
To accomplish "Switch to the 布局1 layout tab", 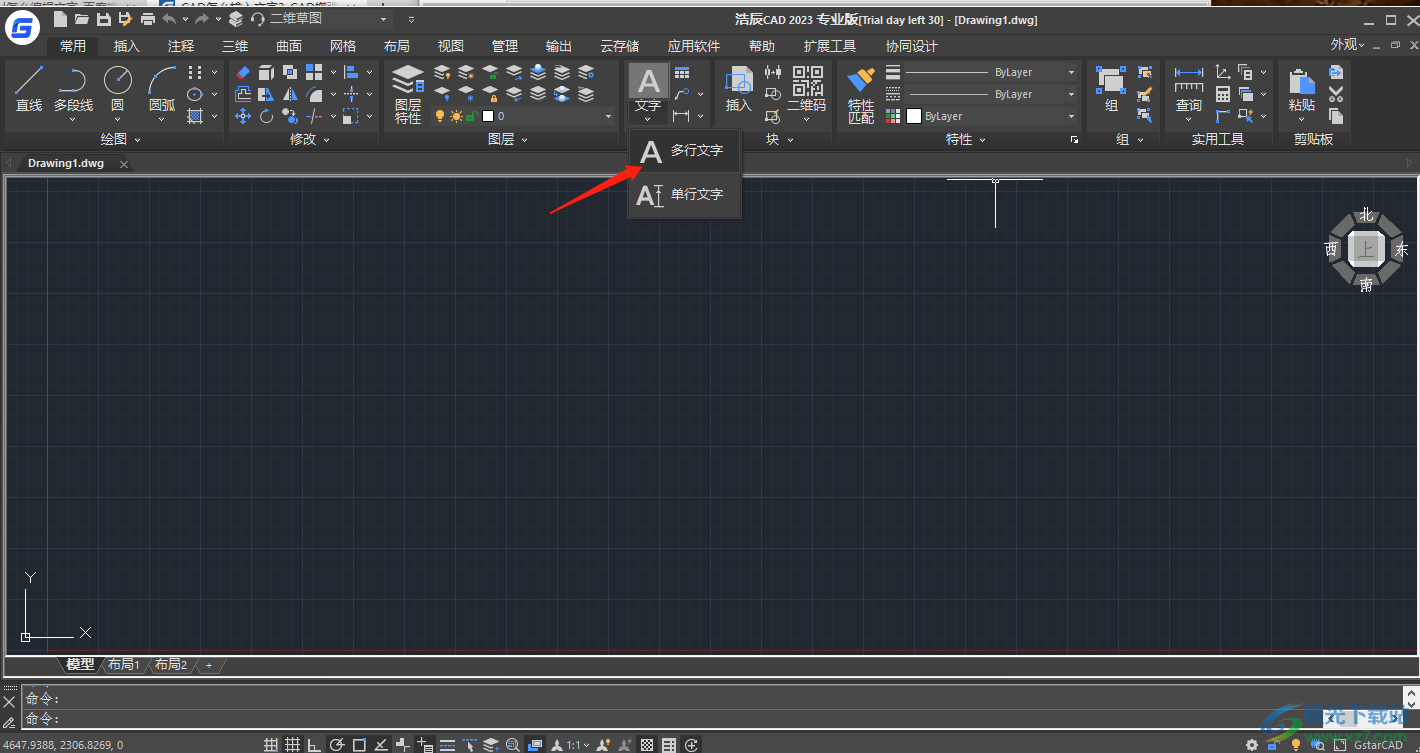I will [124, 664].
